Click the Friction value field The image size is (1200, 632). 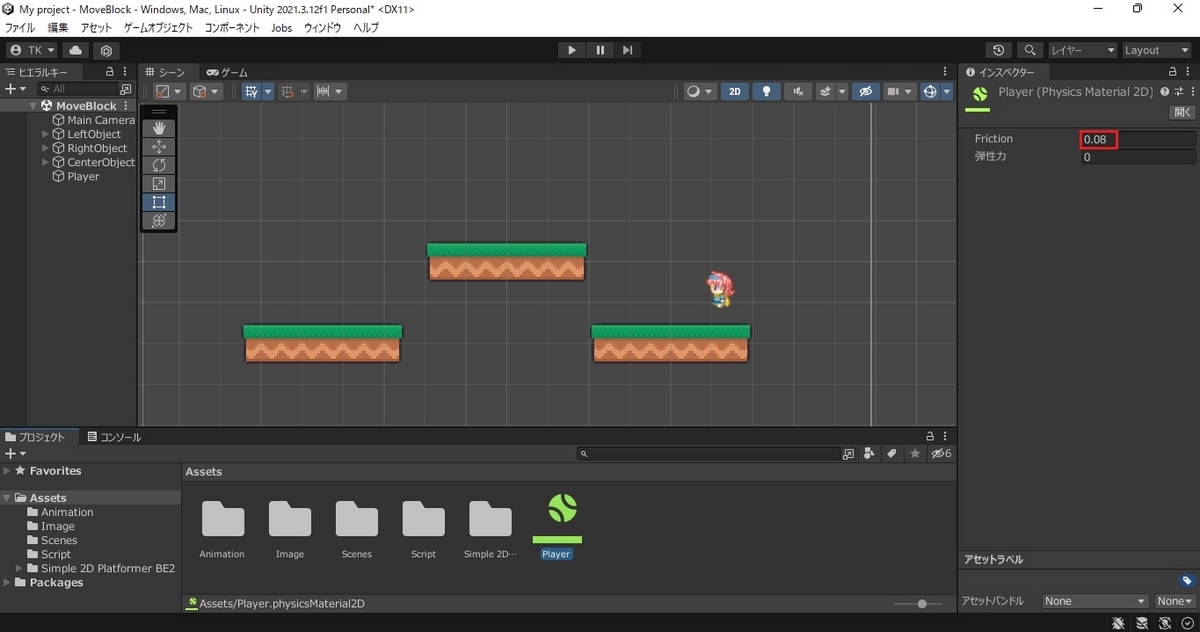[1138, 139]
